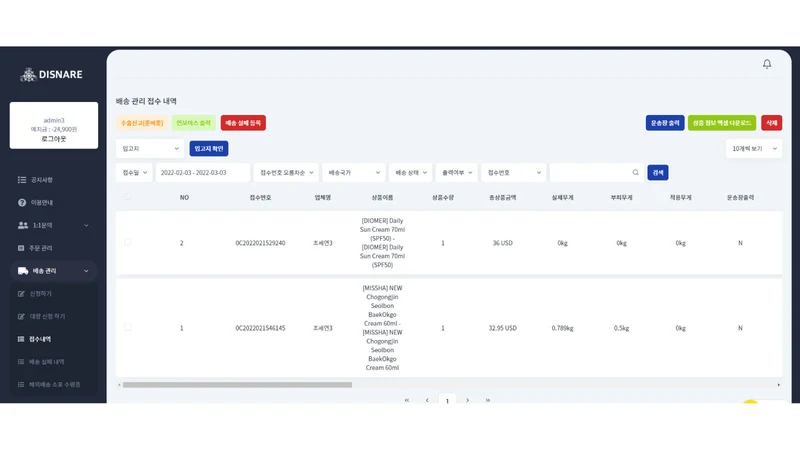Click the 주문 관리 icon in sidebar
Screen dimensions: 800x450
pyautogui.click(x=21, y=248)
